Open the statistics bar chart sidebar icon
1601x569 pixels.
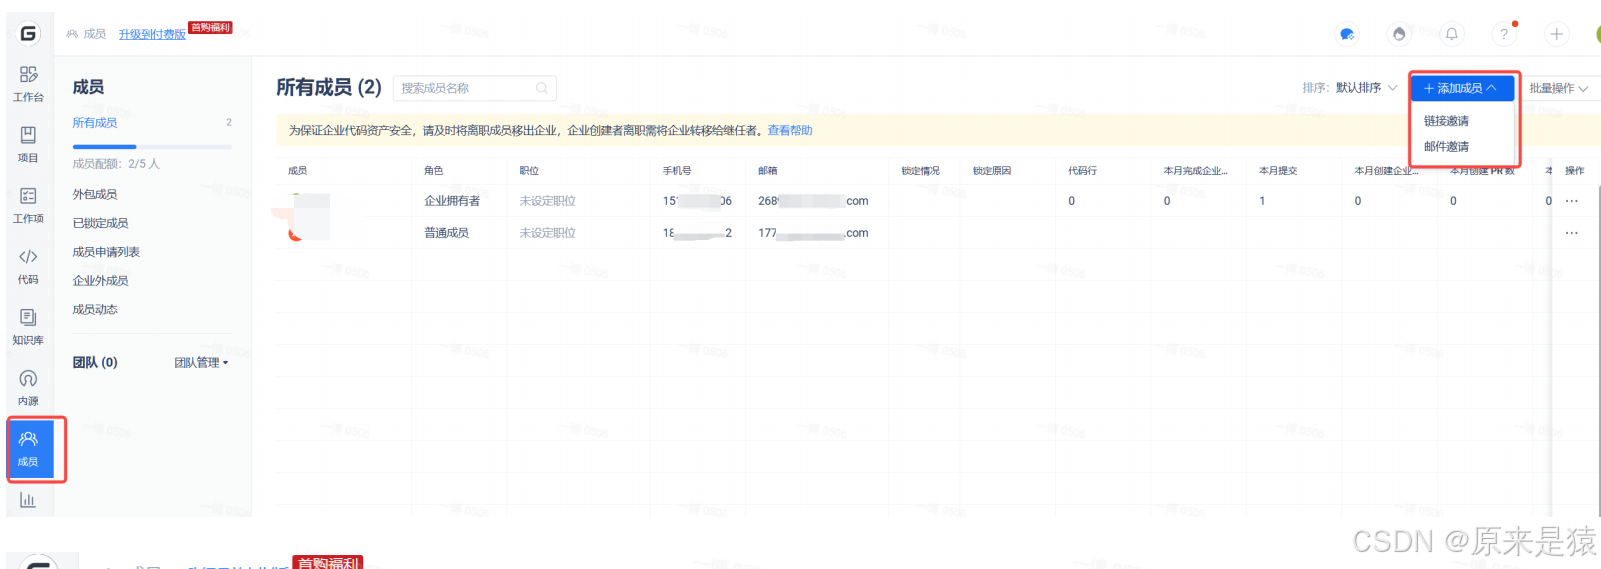28,500
